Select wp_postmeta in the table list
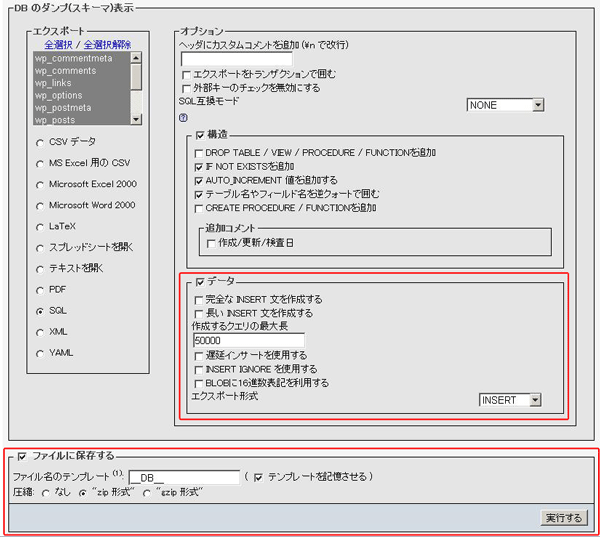This screenshot has height=537, width=600. tap(82, 108)
